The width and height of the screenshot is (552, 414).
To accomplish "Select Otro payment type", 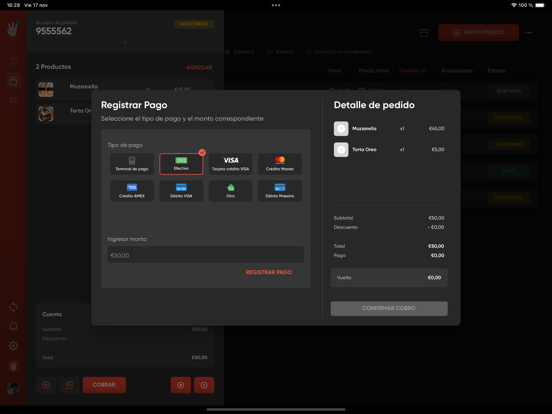I will tap(231, 191).
